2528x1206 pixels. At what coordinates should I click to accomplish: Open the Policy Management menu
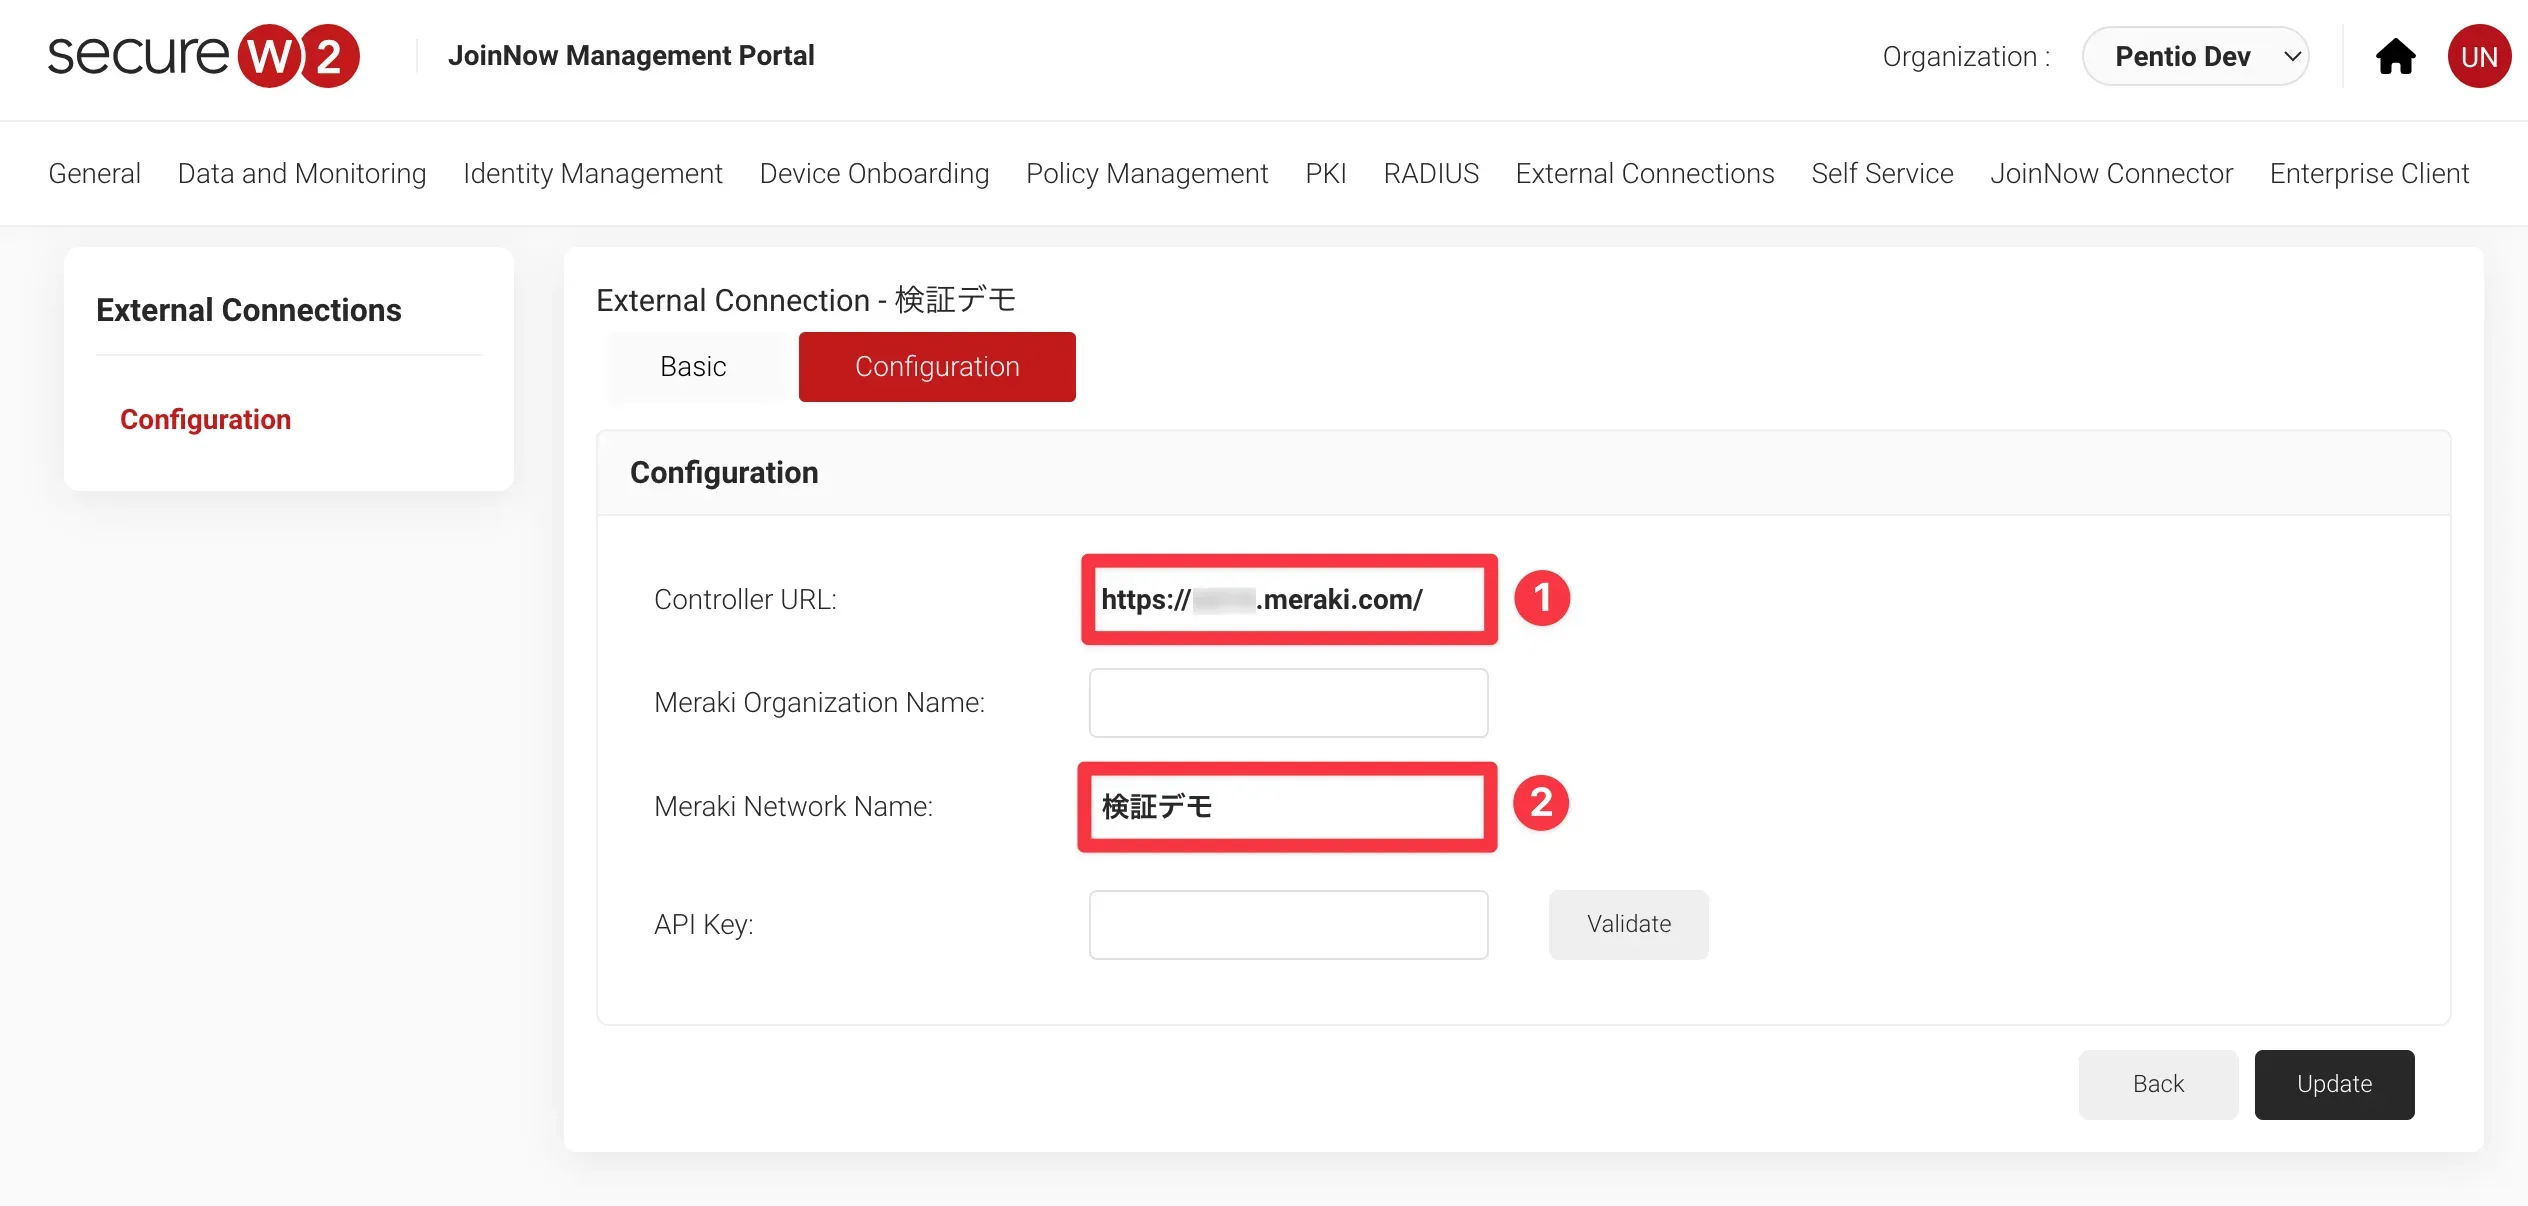pos(1146,174)
